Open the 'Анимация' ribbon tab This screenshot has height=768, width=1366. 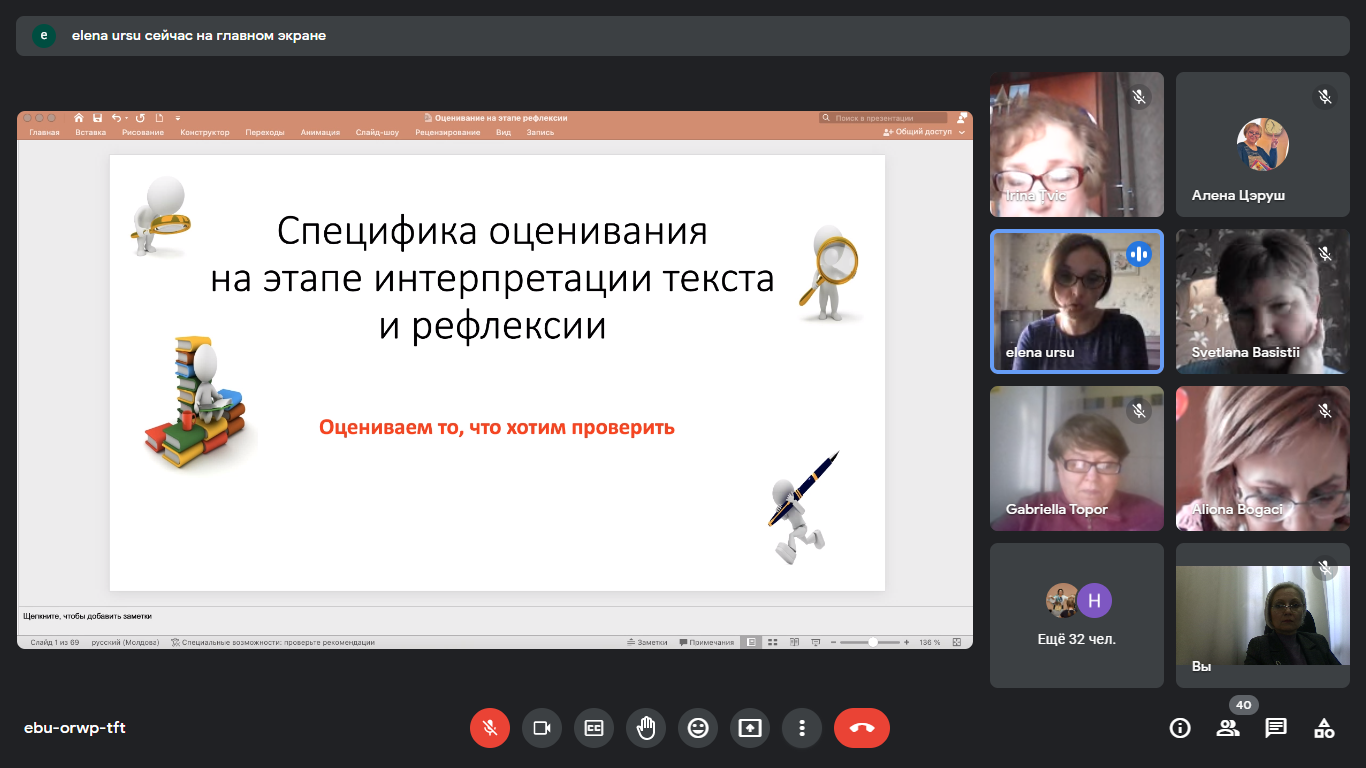tap(320, 132)
